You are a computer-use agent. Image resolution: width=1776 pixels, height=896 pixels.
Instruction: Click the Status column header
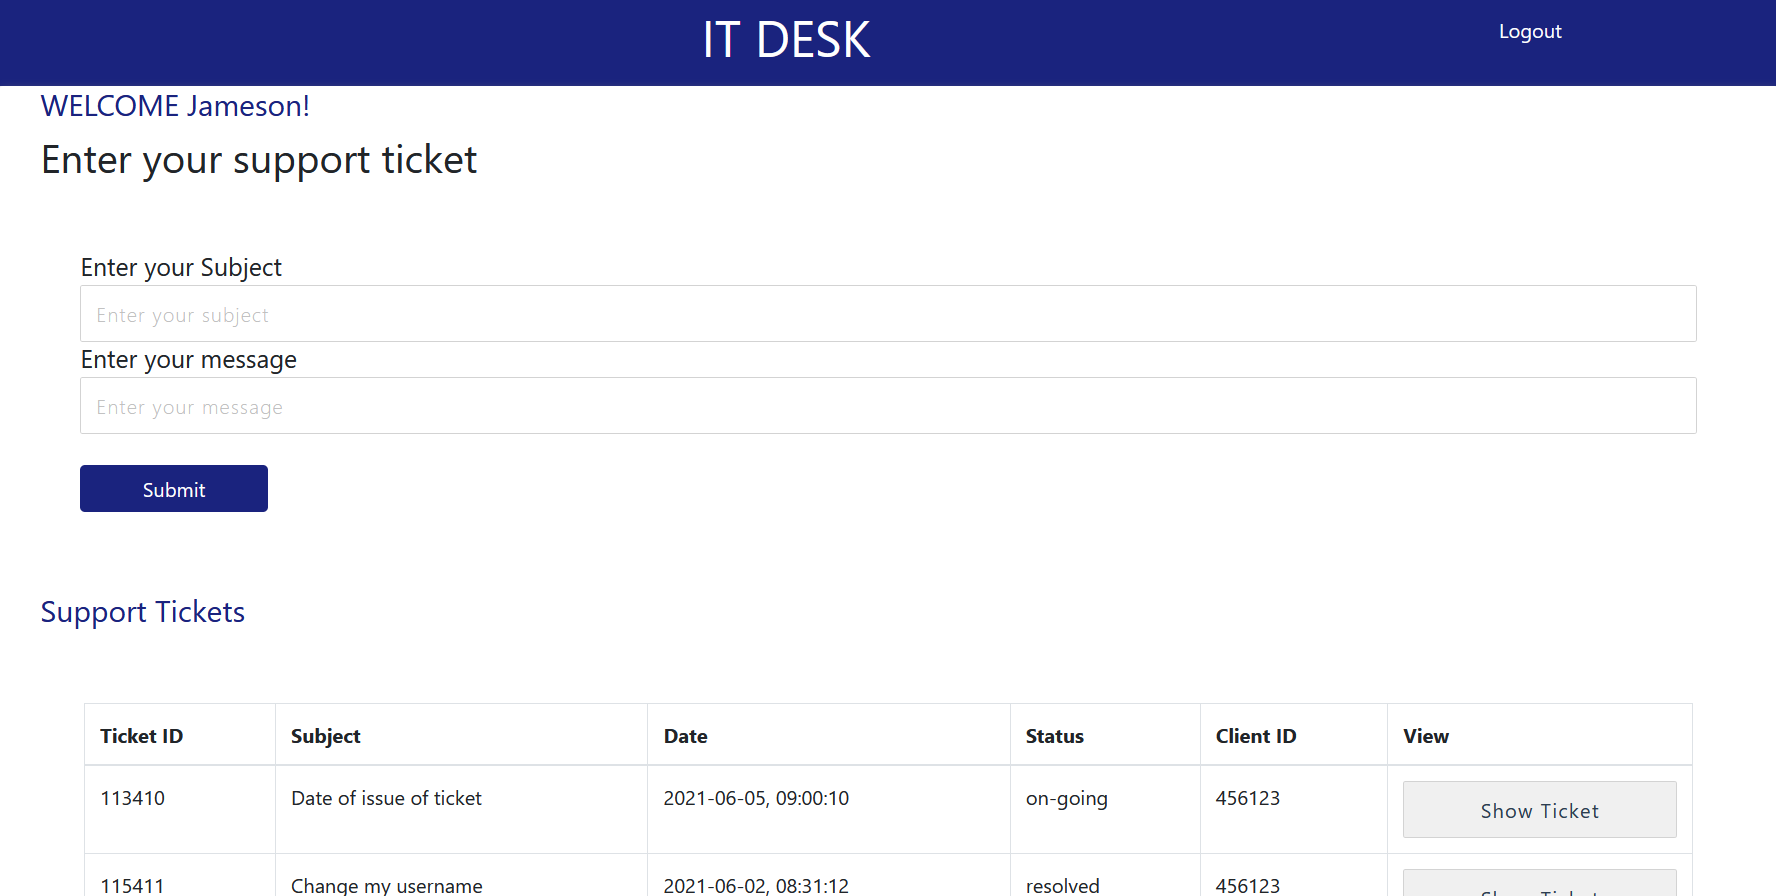1055,736
